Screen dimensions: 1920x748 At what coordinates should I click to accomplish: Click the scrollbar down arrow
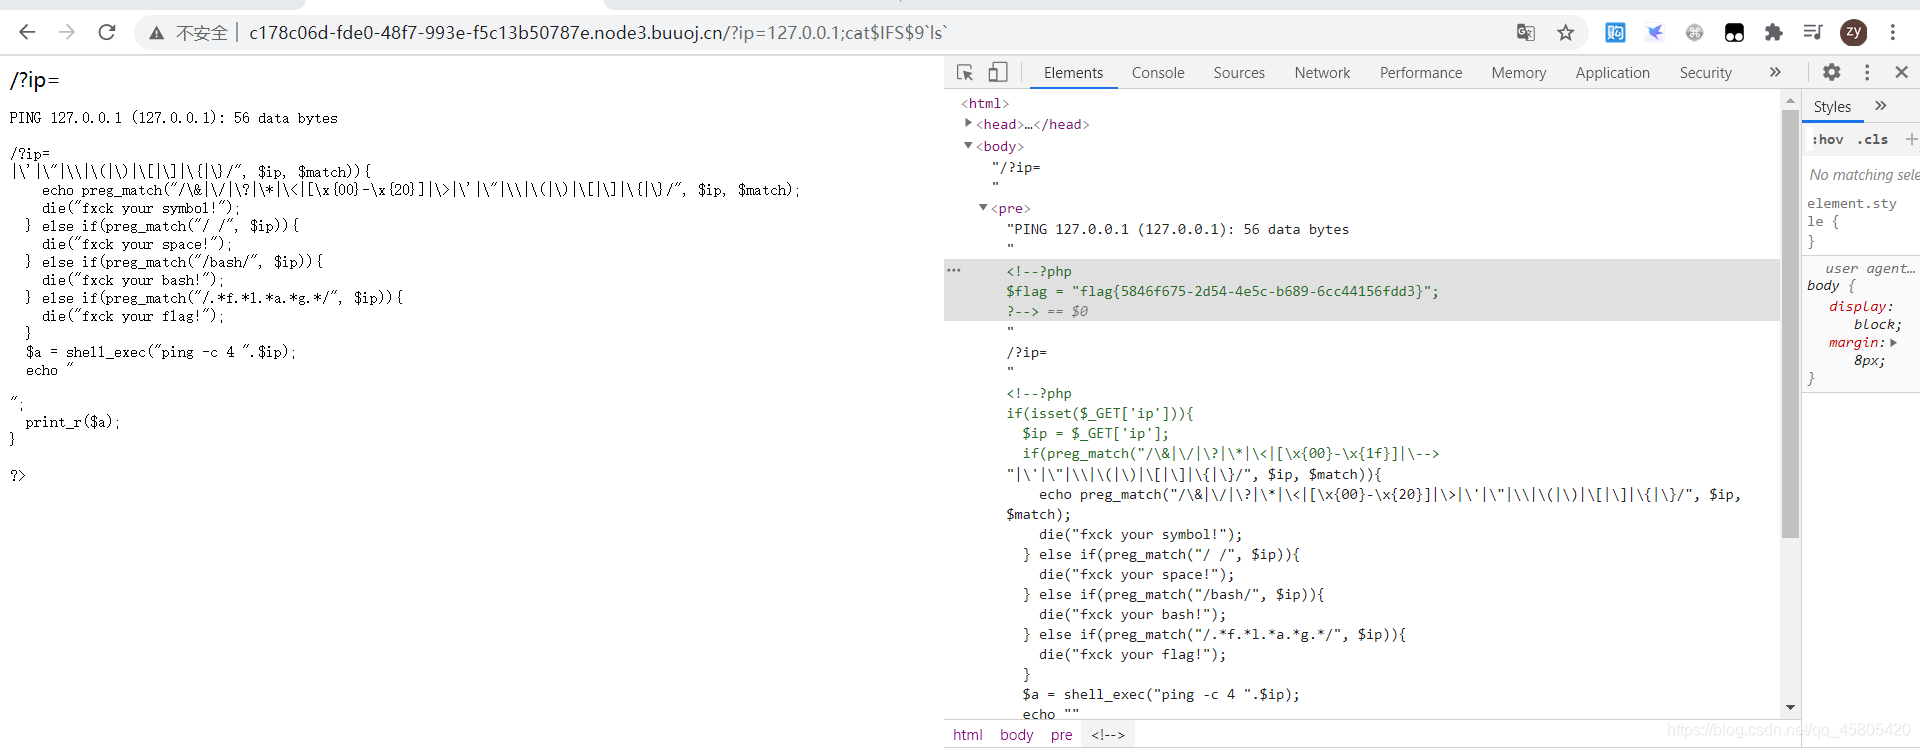1790,708
